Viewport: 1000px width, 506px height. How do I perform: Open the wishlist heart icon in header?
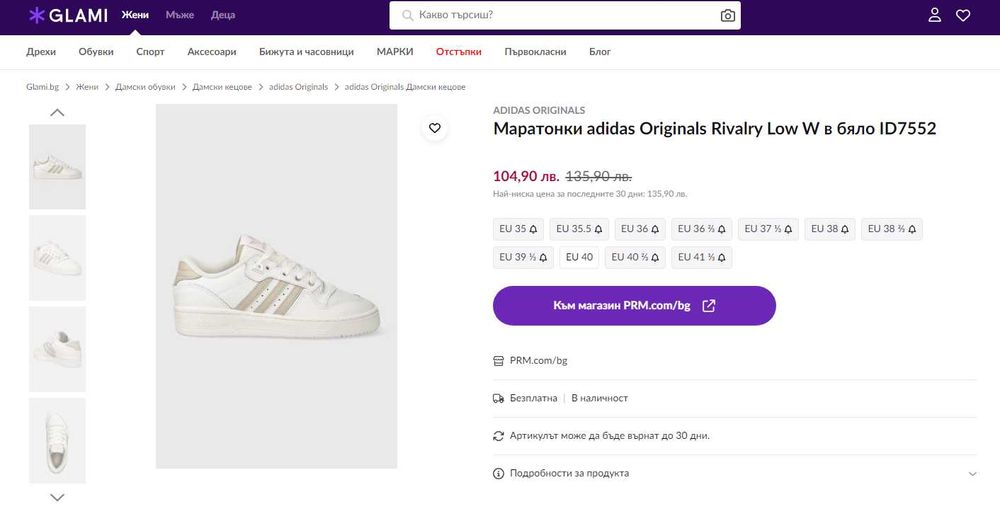coord(963,15)
